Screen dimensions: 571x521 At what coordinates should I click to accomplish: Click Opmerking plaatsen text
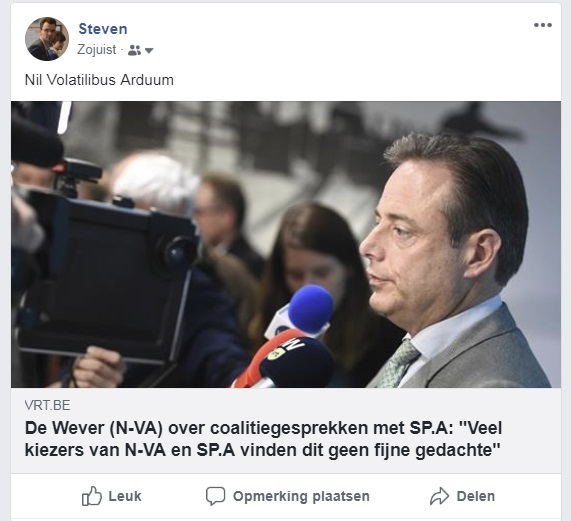301,496
